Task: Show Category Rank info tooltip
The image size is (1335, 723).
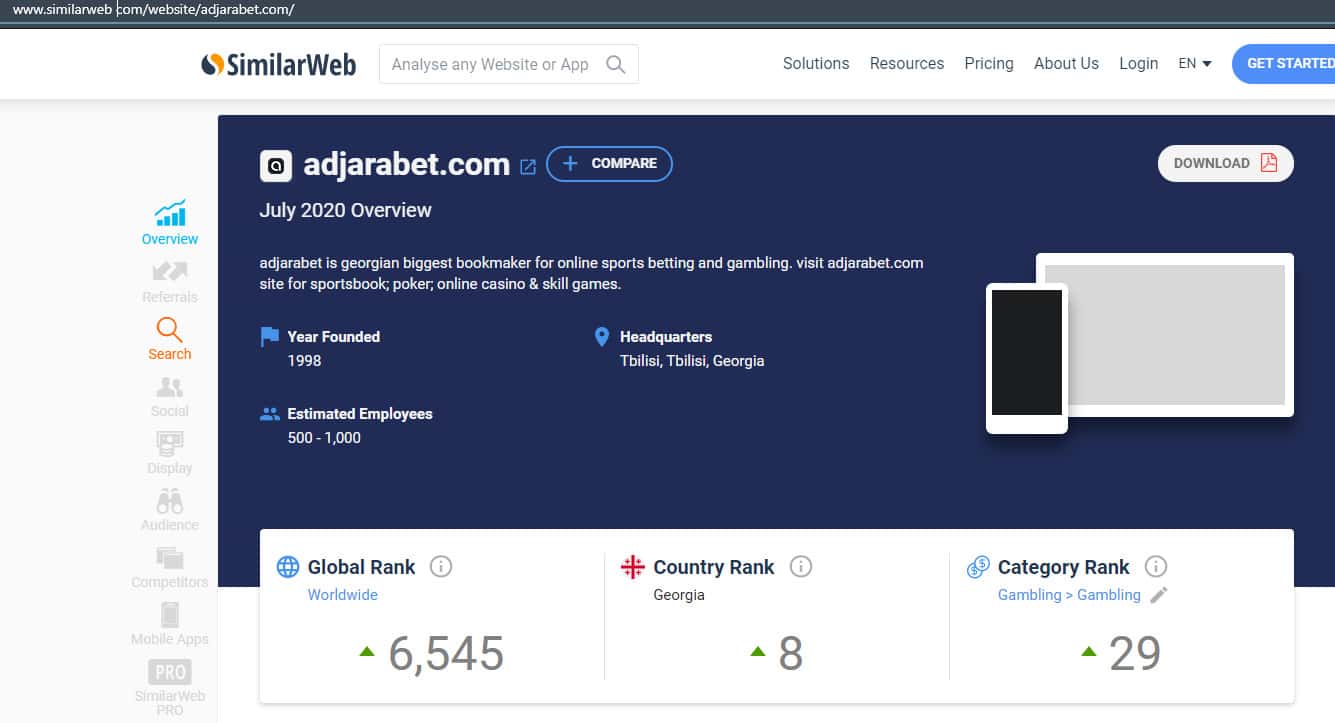Action: [1155, 567]
